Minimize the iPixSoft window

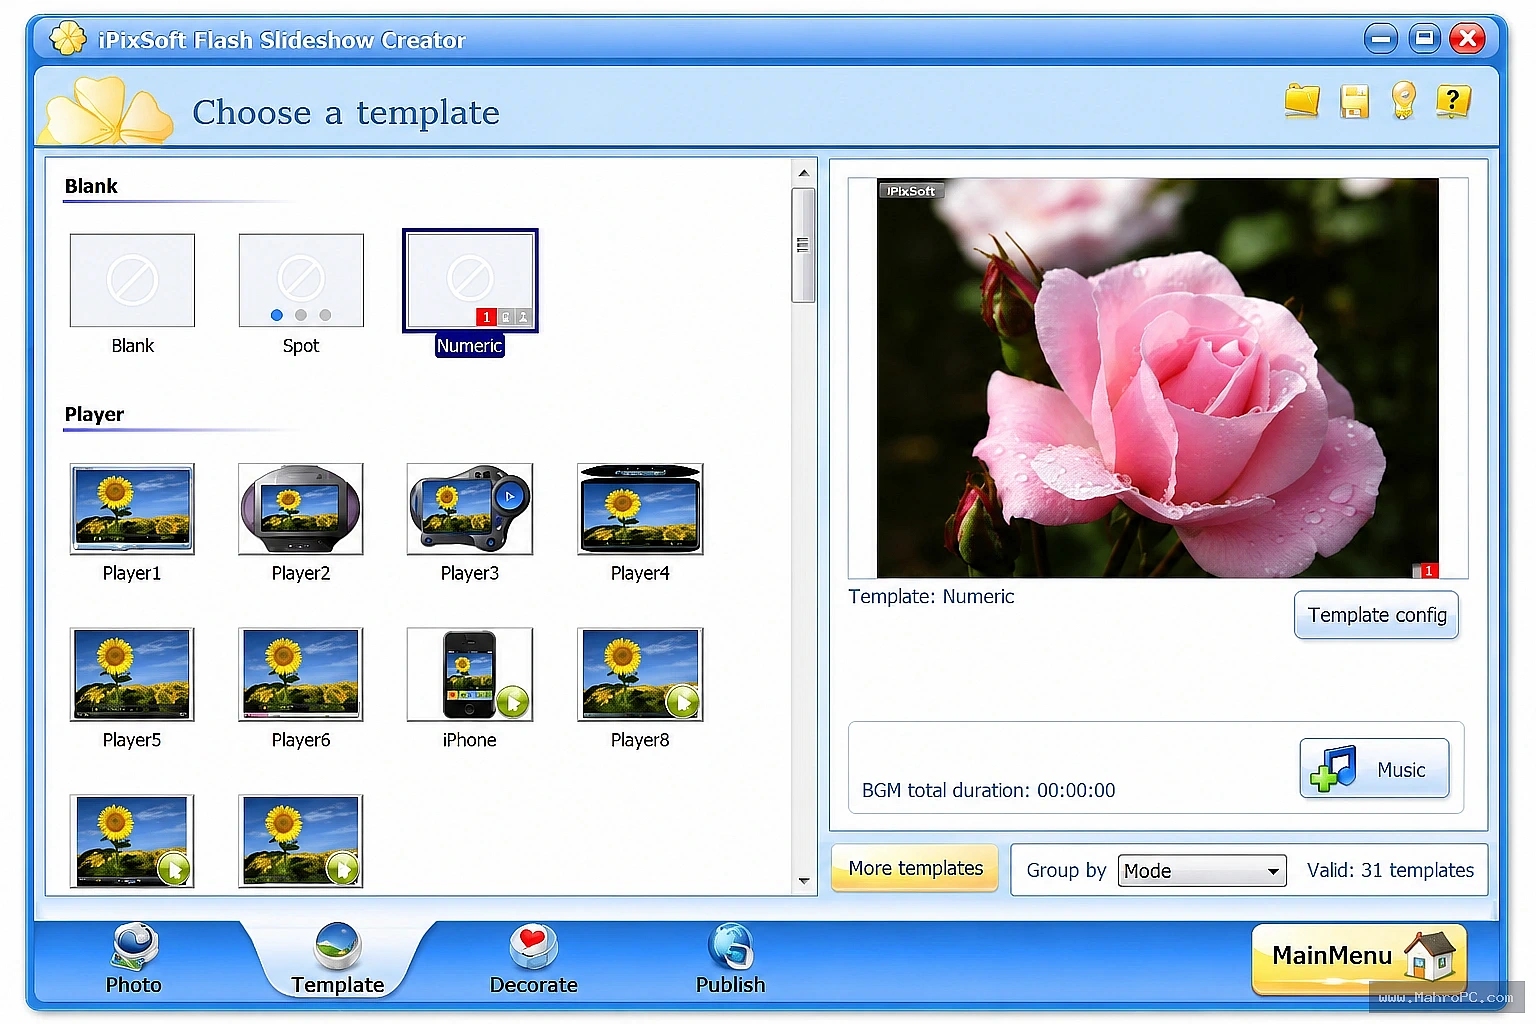pos(1381,40)
